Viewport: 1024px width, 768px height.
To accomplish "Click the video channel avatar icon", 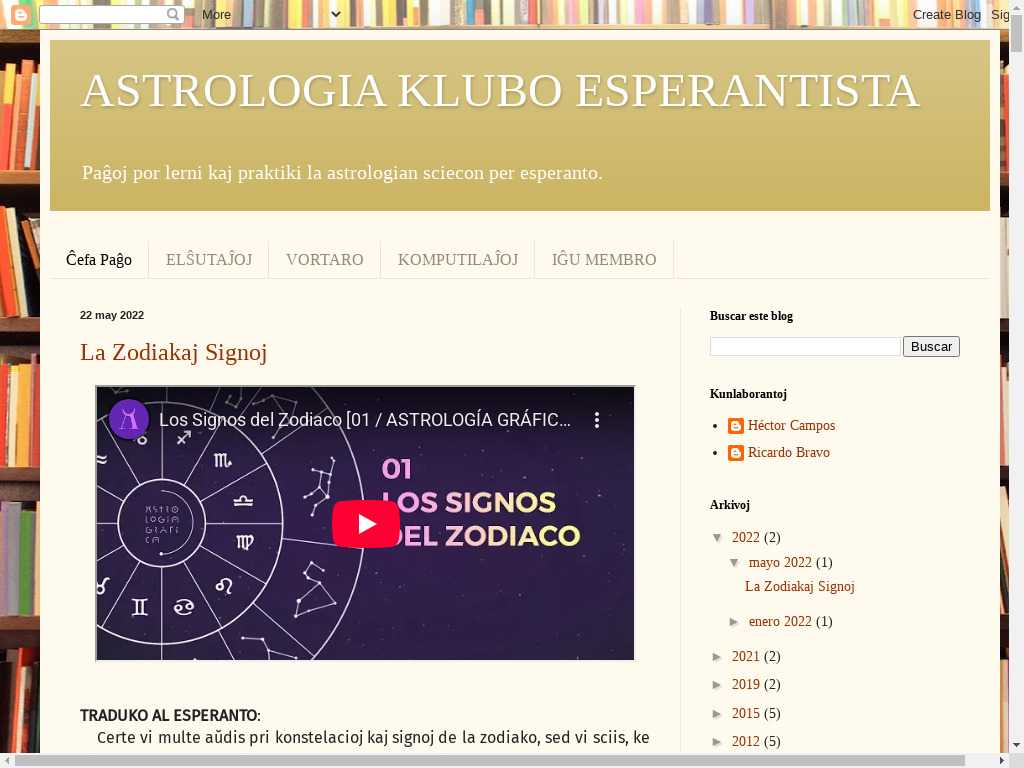I will click(129, 420).
